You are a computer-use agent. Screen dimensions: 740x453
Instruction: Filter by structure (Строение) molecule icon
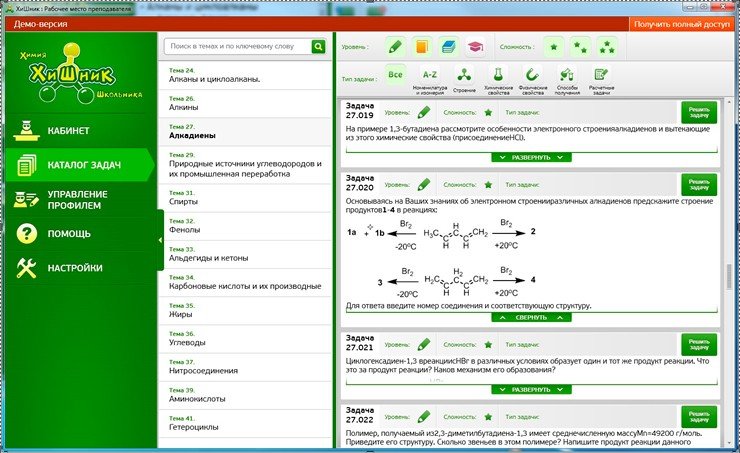(464, 78)
